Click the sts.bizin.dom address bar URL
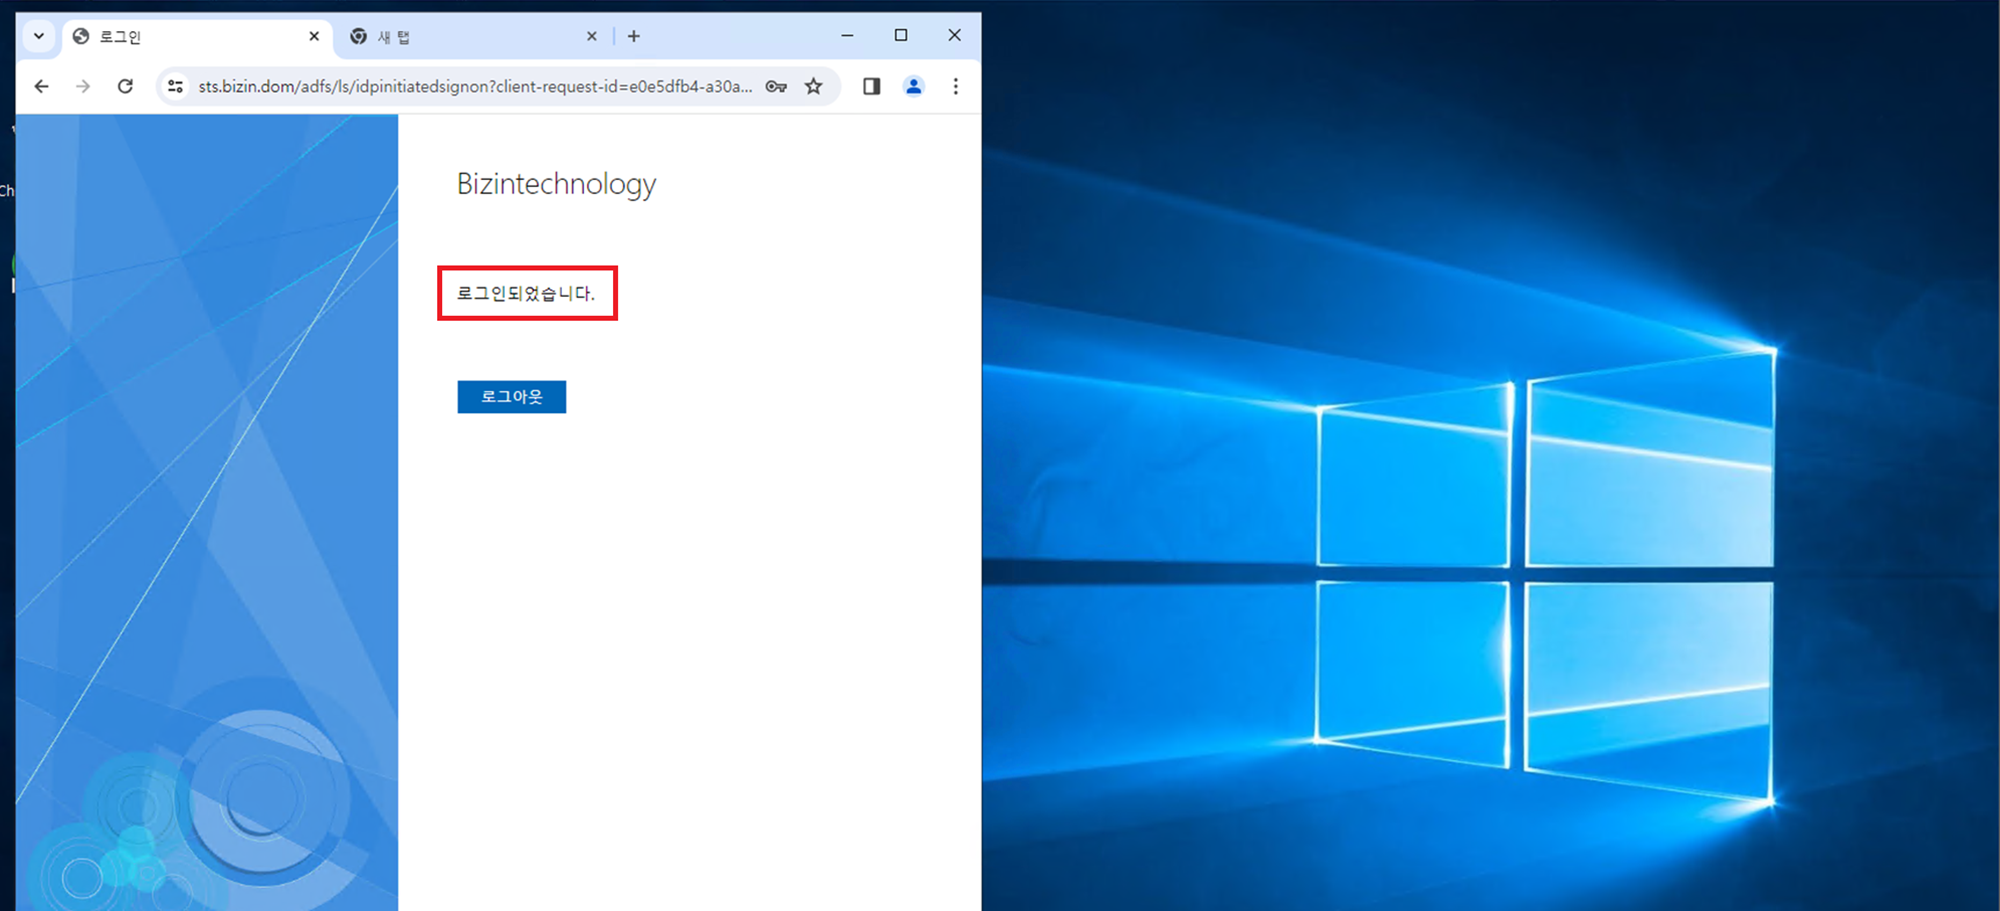 tap(475, 87)
